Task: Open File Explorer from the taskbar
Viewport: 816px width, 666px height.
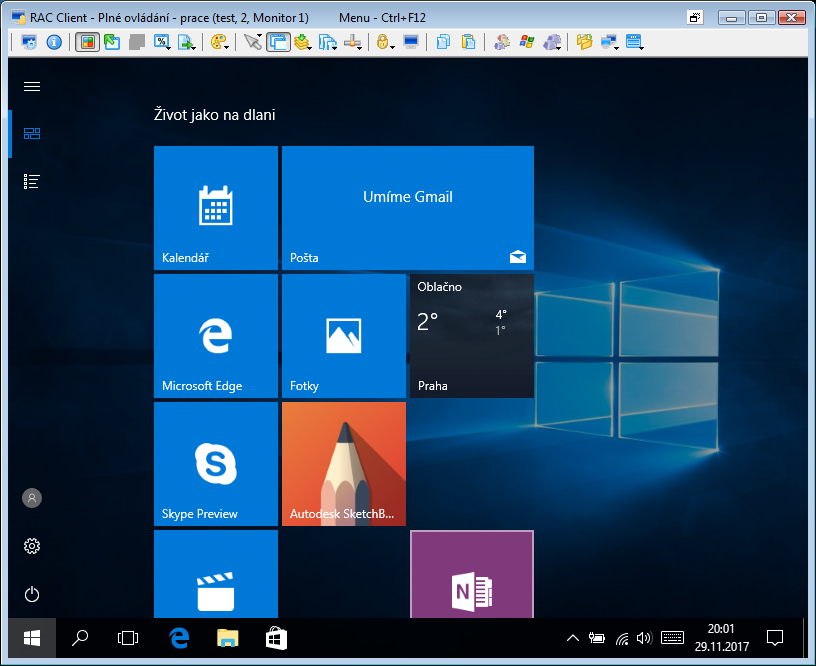Action: (227, 638)
